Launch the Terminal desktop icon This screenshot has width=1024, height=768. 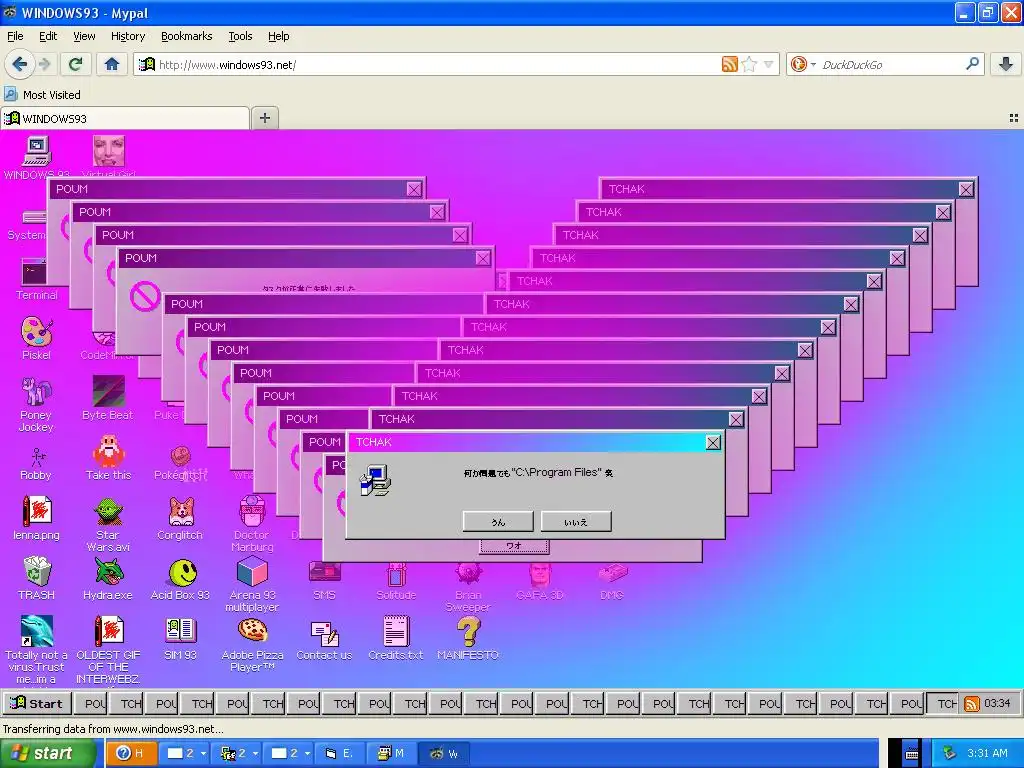point(35,272)
